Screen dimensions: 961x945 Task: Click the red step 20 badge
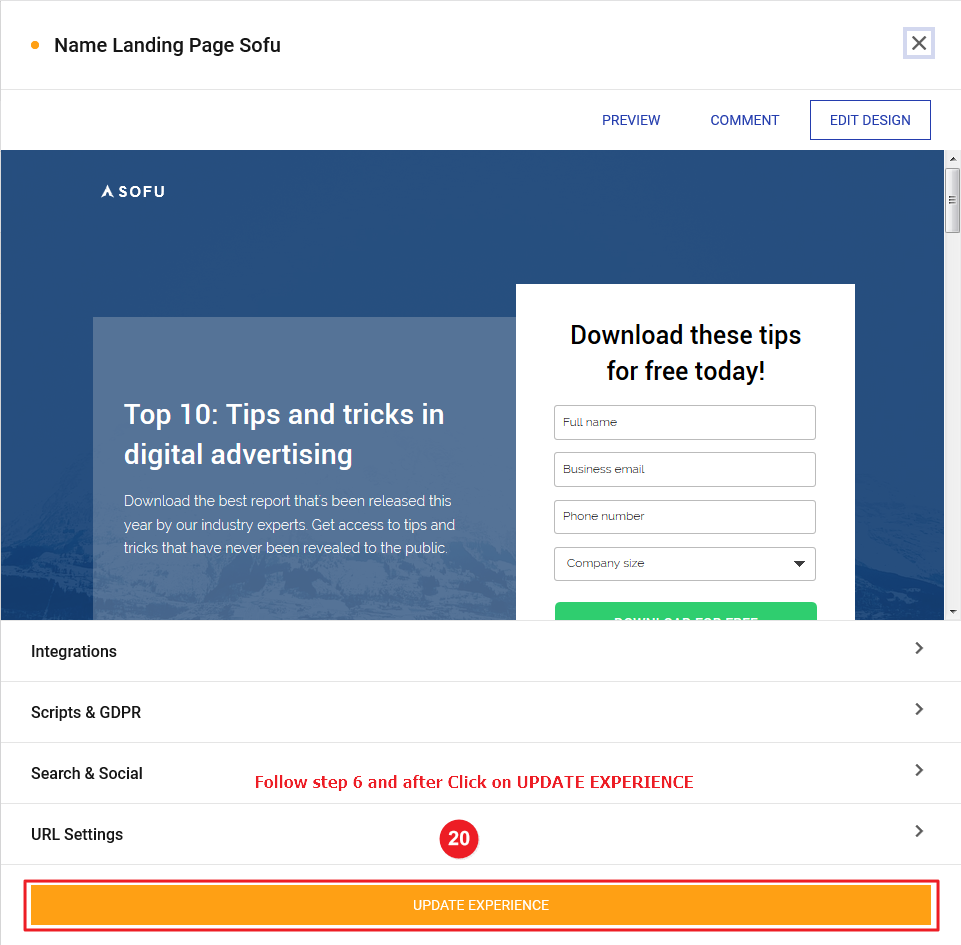point(459,839)
